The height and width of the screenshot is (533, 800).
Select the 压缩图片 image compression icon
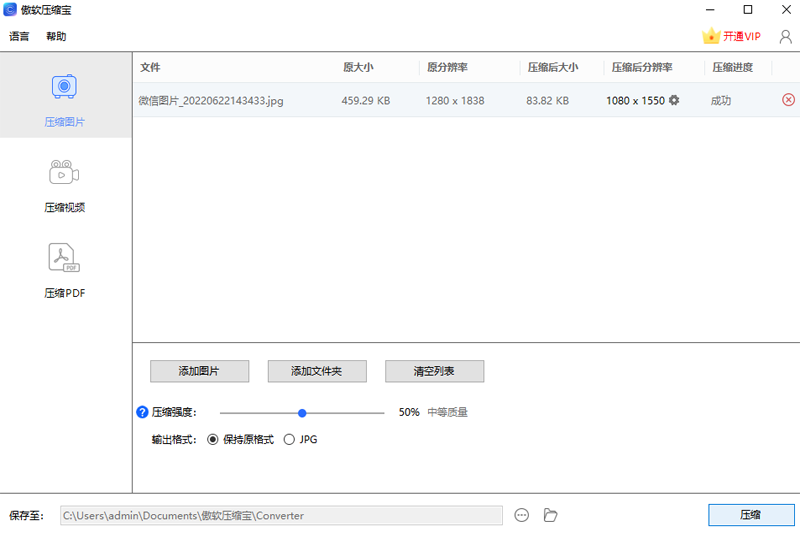coord(65,88)
